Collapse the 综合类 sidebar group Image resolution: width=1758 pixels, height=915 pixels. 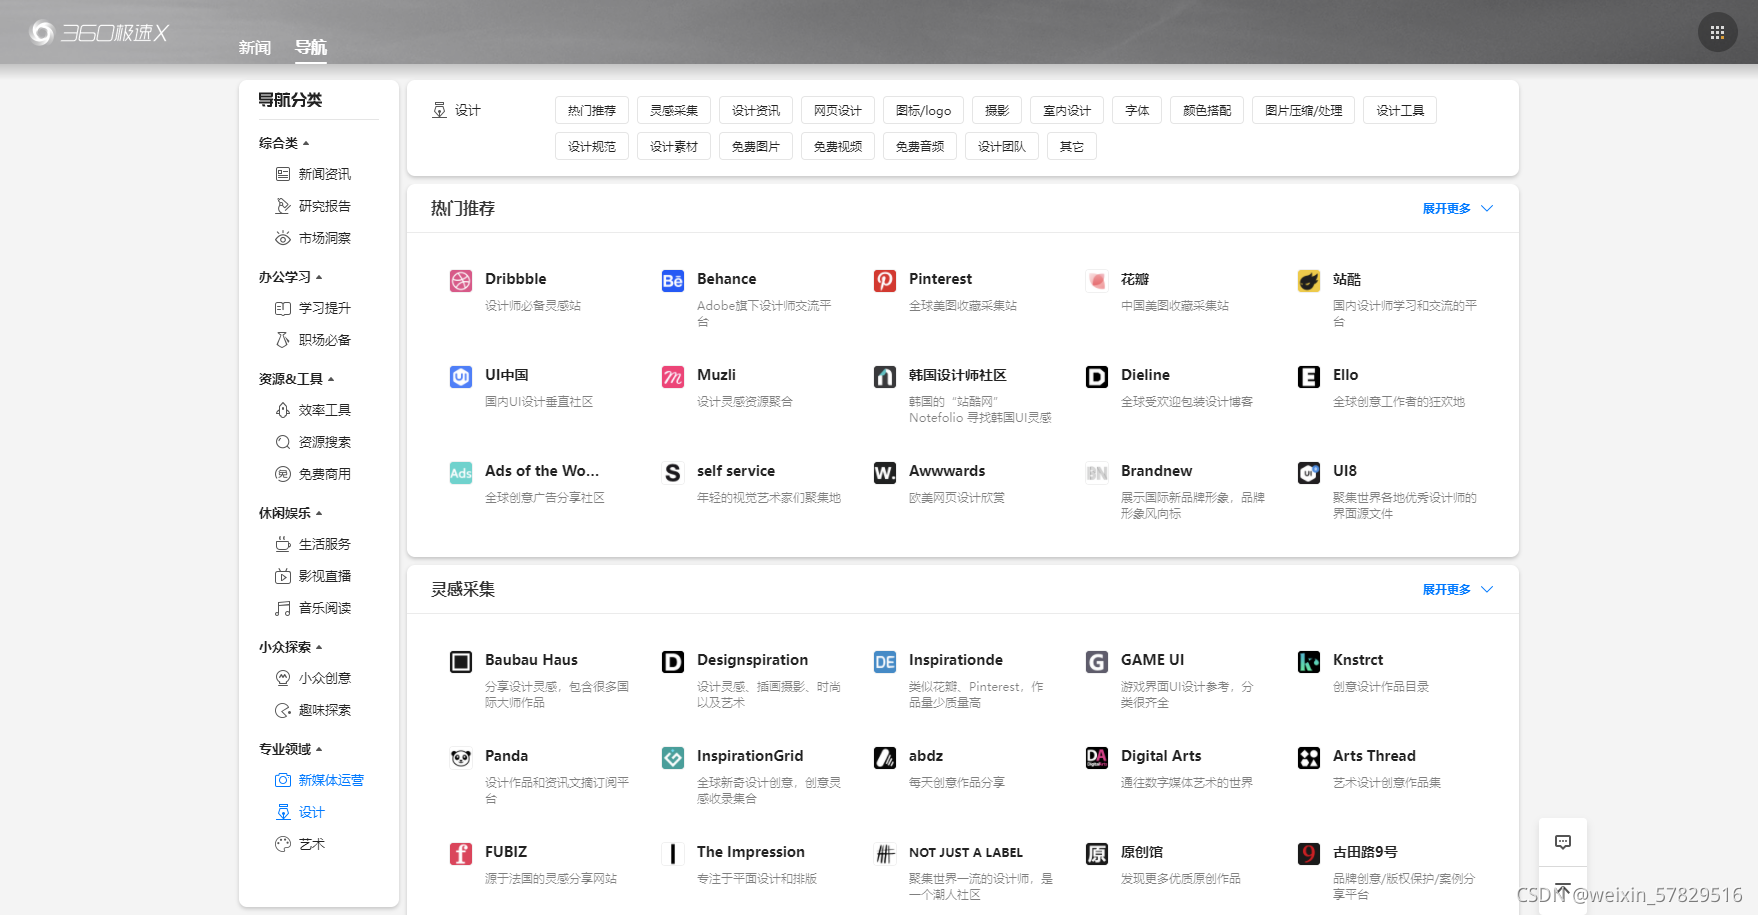pyautogui.click(x=284, y=143)
